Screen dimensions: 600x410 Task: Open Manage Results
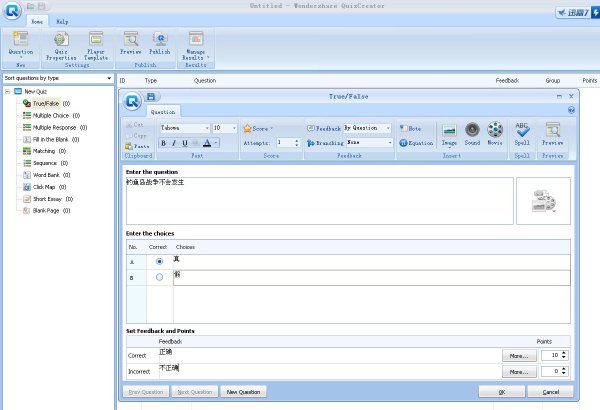[196, 46]
